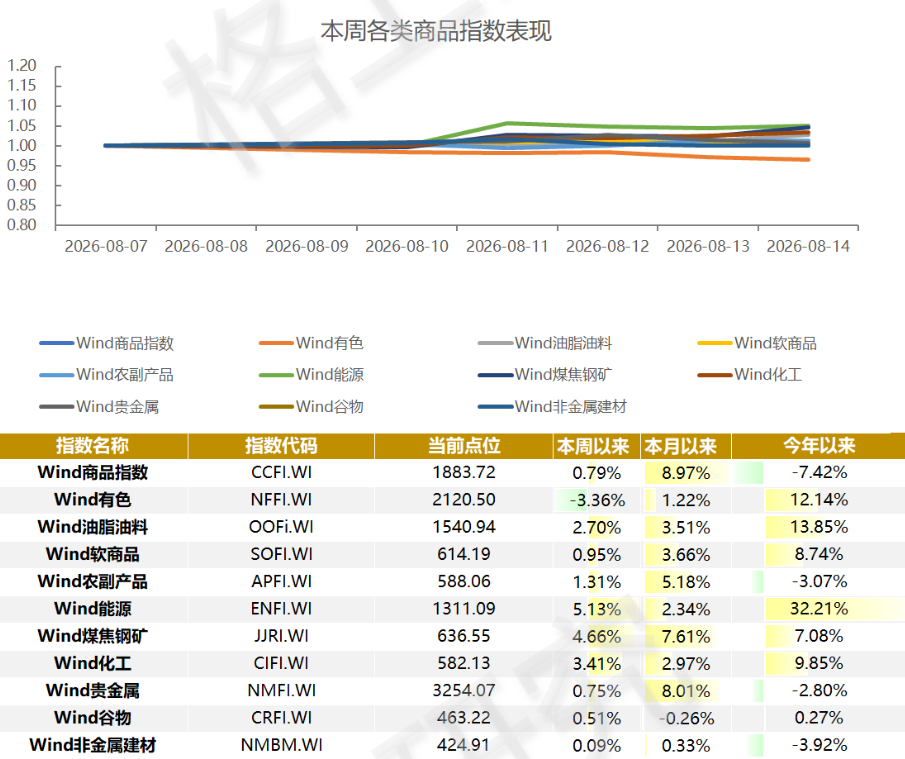Screen dimensions: 905x759
Task: Select legend entry Wind谷物
Action: 312,406
